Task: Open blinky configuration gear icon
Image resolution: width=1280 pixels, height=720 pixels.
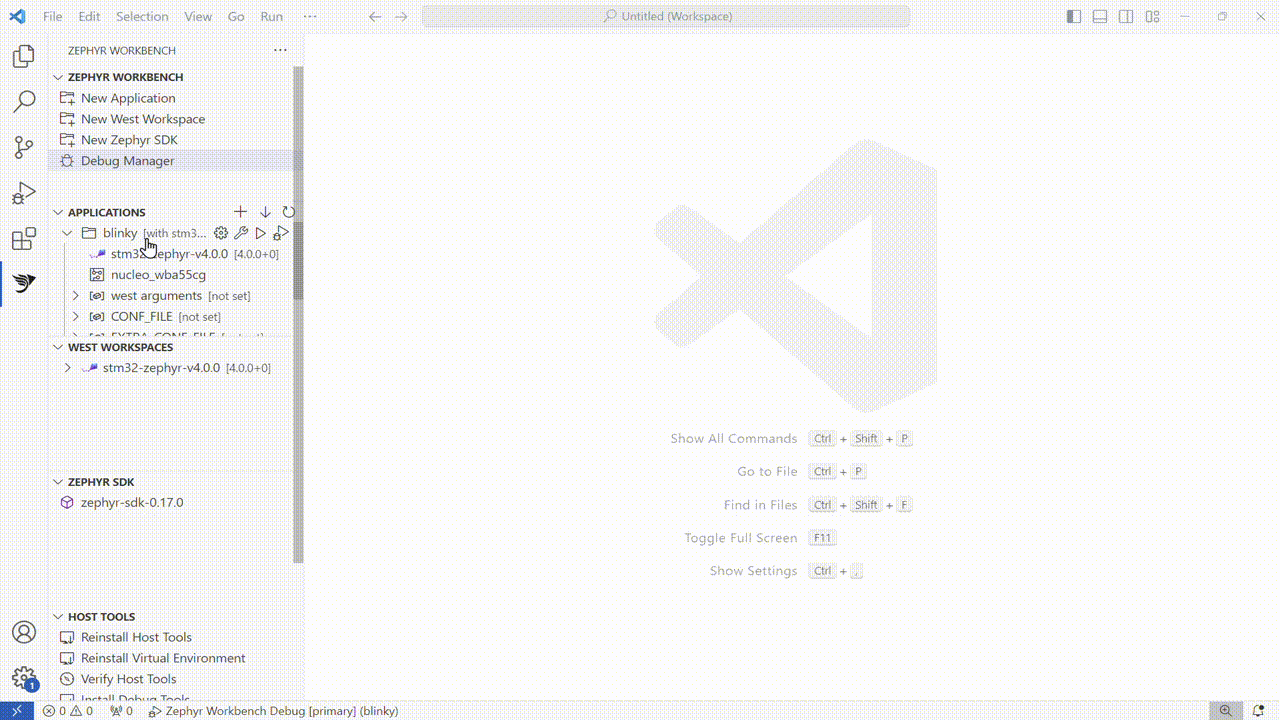Action: pos(221,233)
